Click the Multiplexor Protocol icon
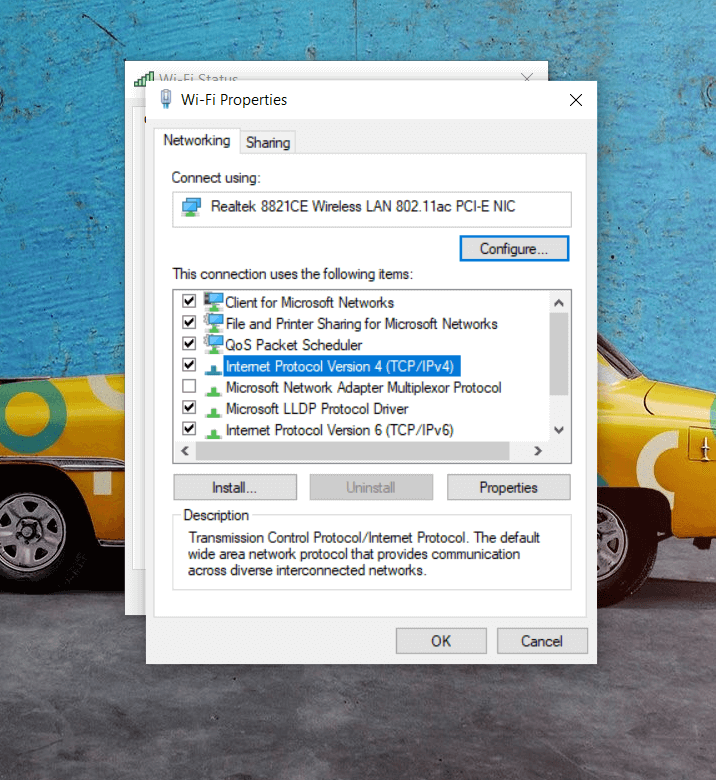This screenshot has width=716, height=780. [213, 390]
